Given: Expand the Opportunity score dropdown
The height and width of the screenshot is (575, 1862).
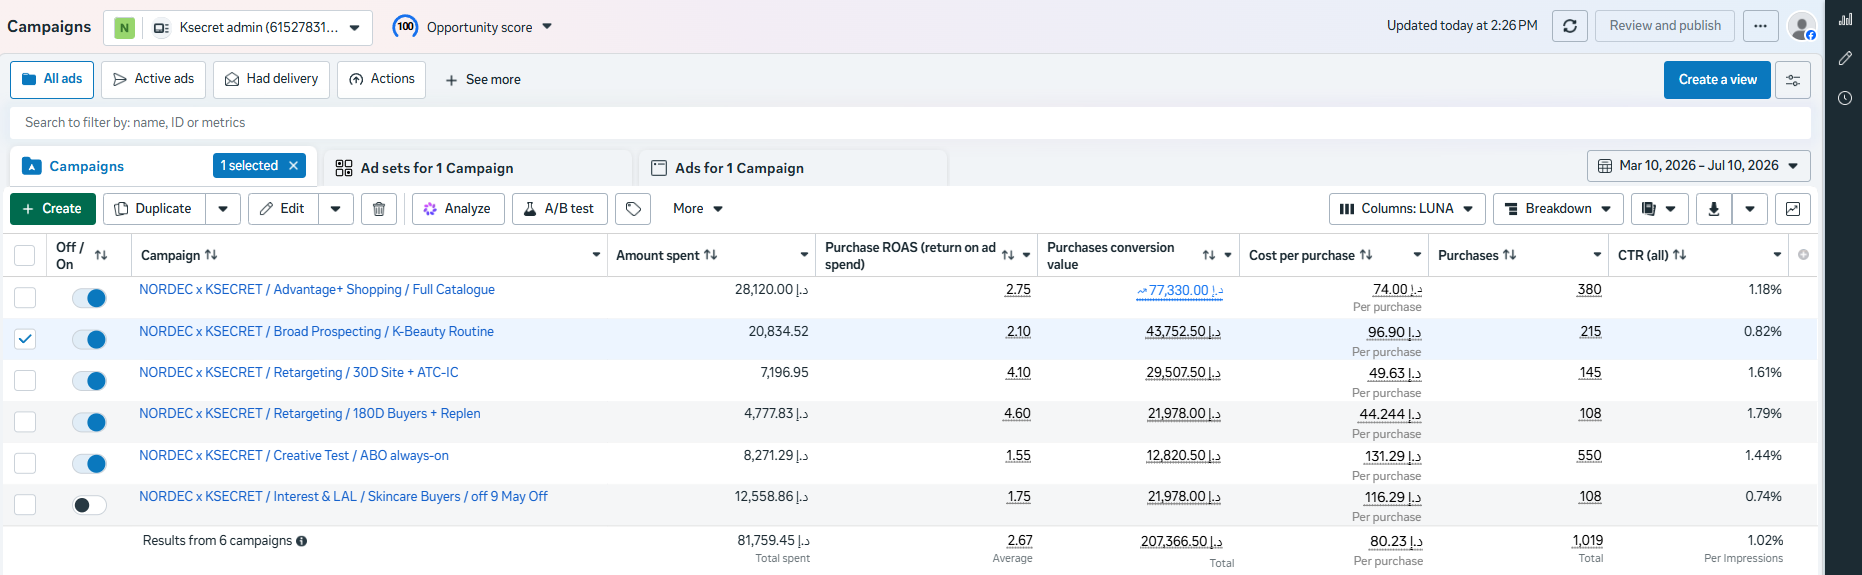Looking at the screenshot, I should coord(547,27).
